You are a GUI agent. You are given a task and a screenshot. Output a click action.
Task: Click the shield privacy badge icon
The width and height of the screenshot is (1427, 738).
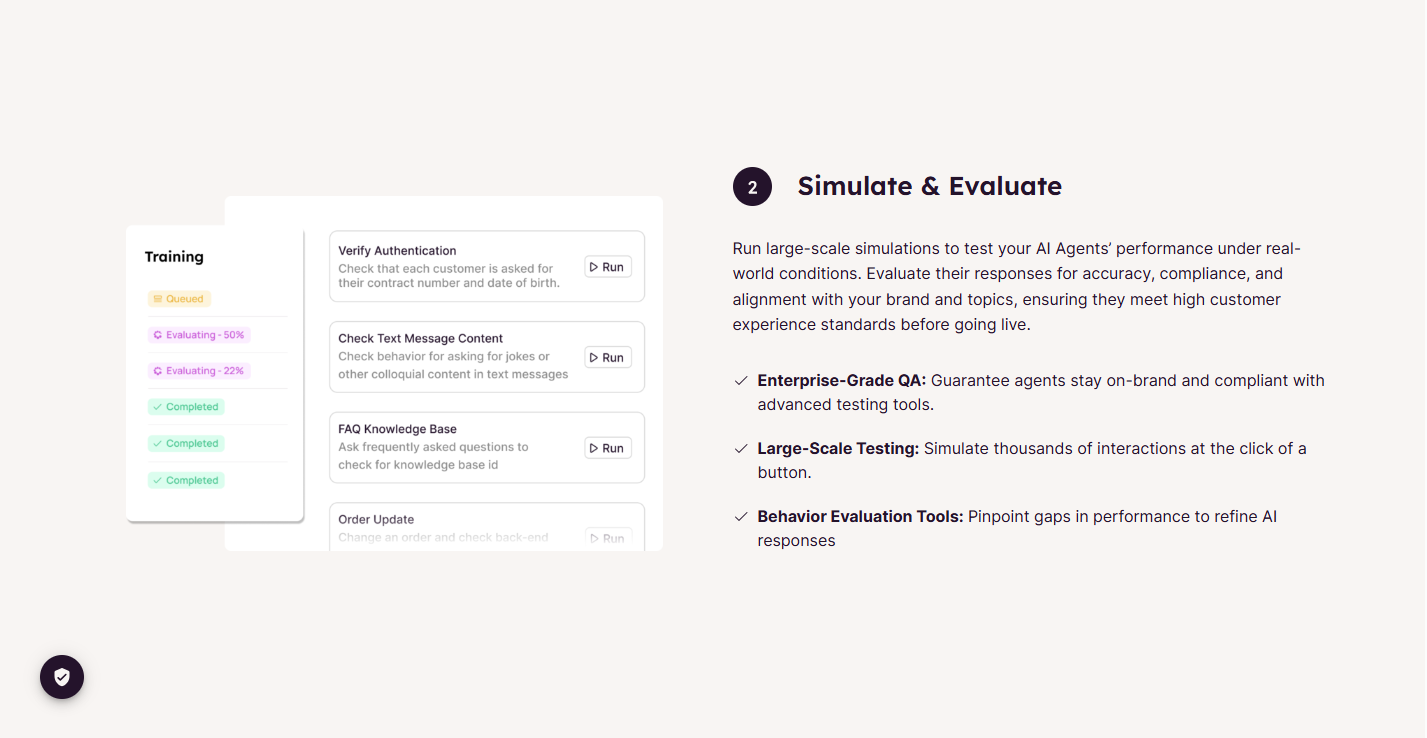[62, 677]
